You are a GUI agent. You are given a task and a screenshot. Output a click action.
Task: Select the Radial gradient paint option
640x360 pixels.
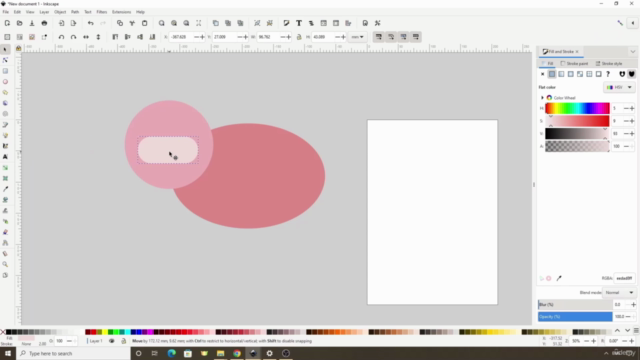click(x=571, y=74)
